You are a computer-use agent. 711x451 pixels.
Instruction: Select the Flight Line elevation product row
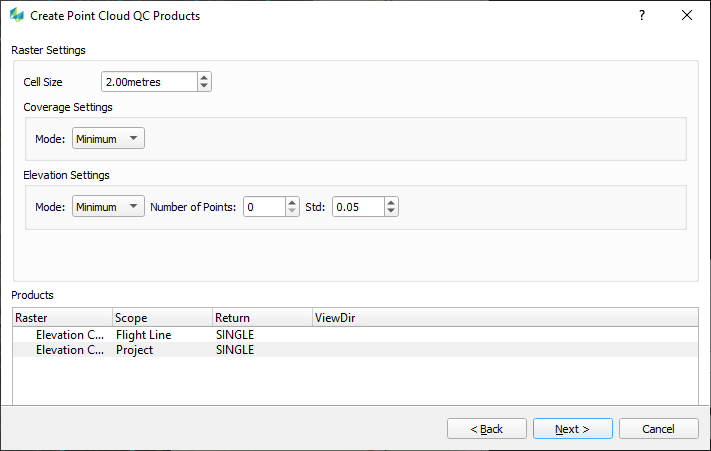click(143, 335)
